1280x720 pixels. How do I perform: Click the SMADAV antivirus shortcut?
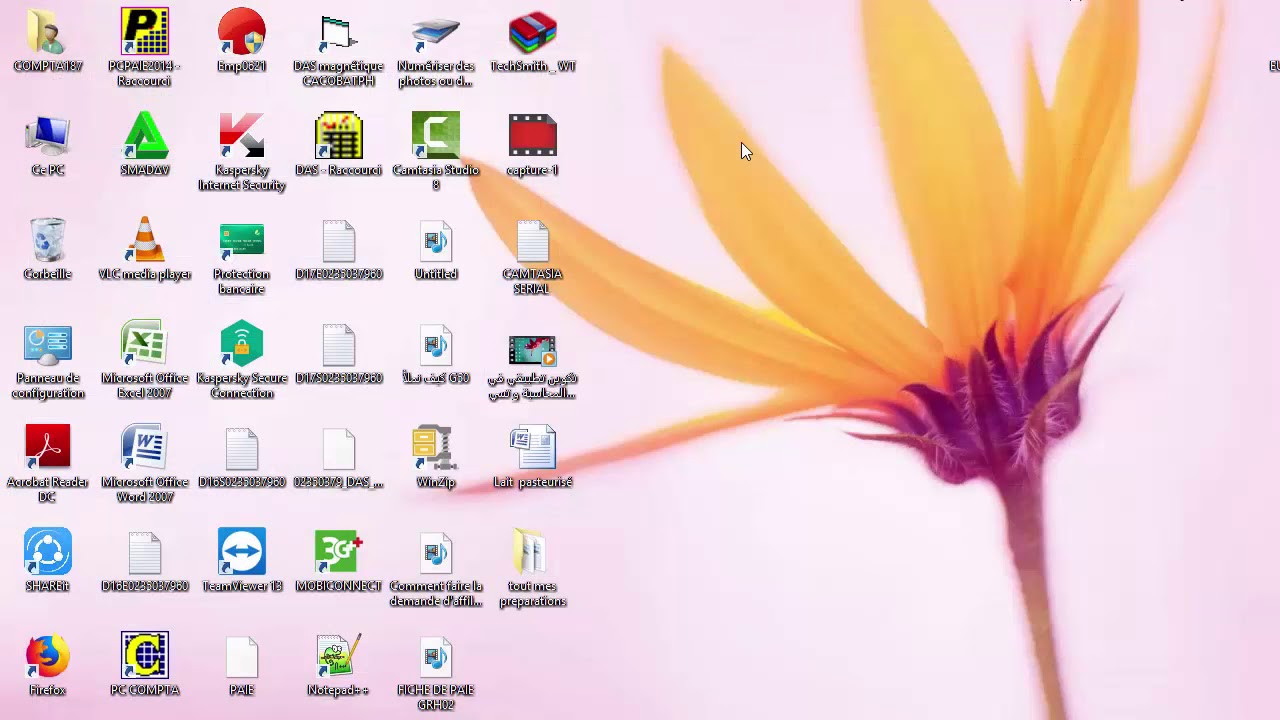click(145, 136)
